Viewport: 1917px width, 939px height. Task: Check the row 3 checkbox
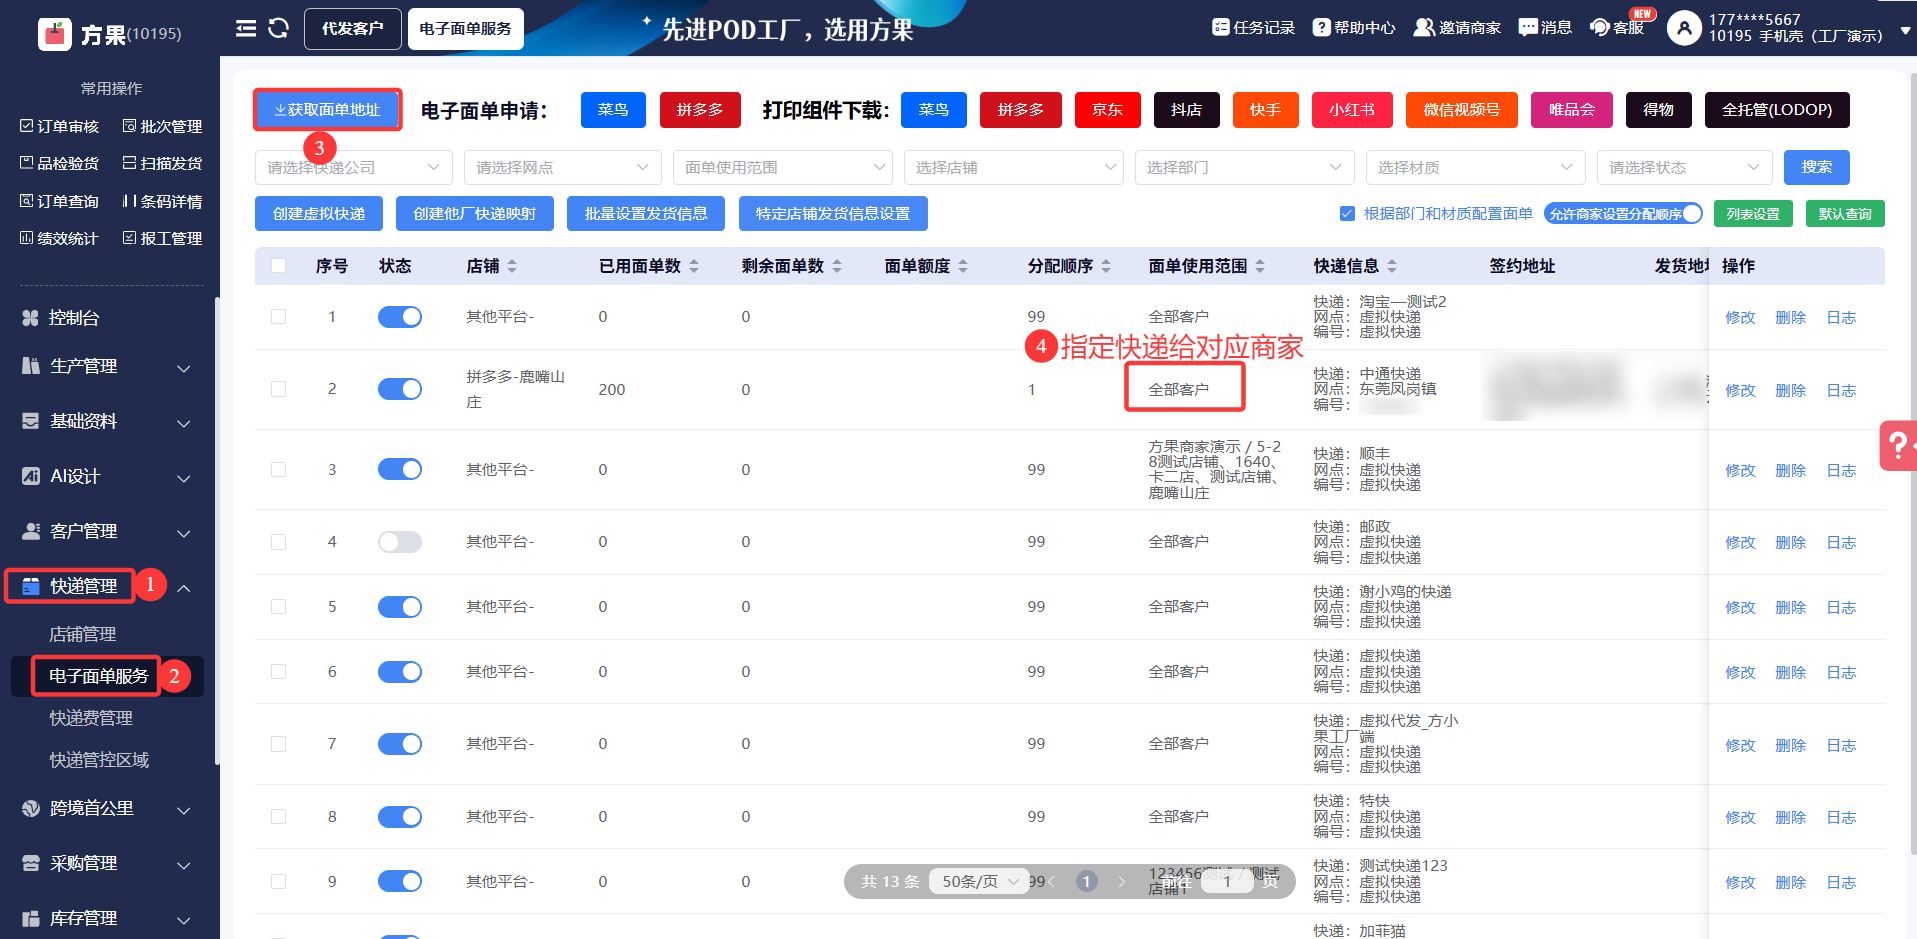[x=278, y=470]
